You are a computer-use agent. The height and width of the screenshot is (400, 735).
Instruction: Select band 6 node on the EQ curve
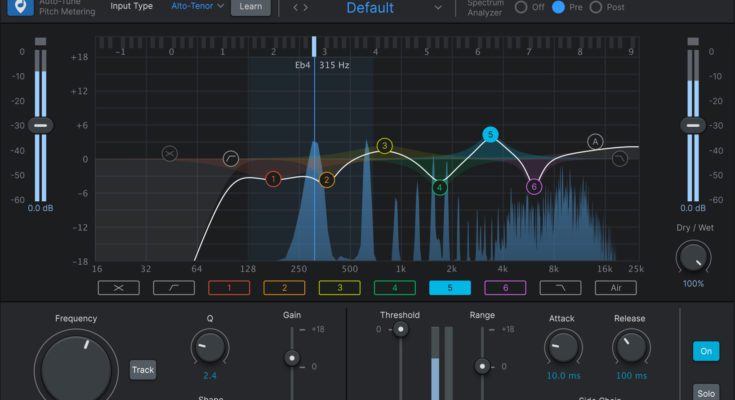(534, 187)
